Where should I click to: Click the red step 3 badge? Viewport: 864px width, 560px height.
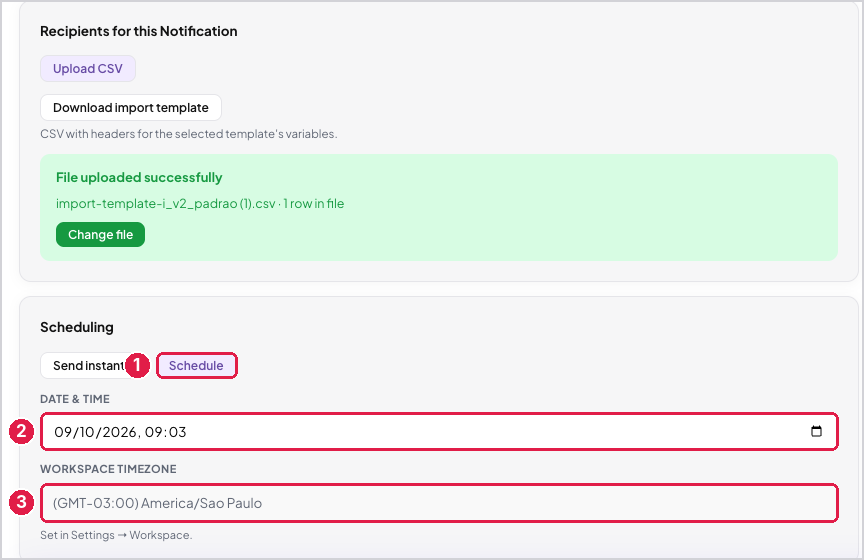pyautogui.click(x=21, y=502)
